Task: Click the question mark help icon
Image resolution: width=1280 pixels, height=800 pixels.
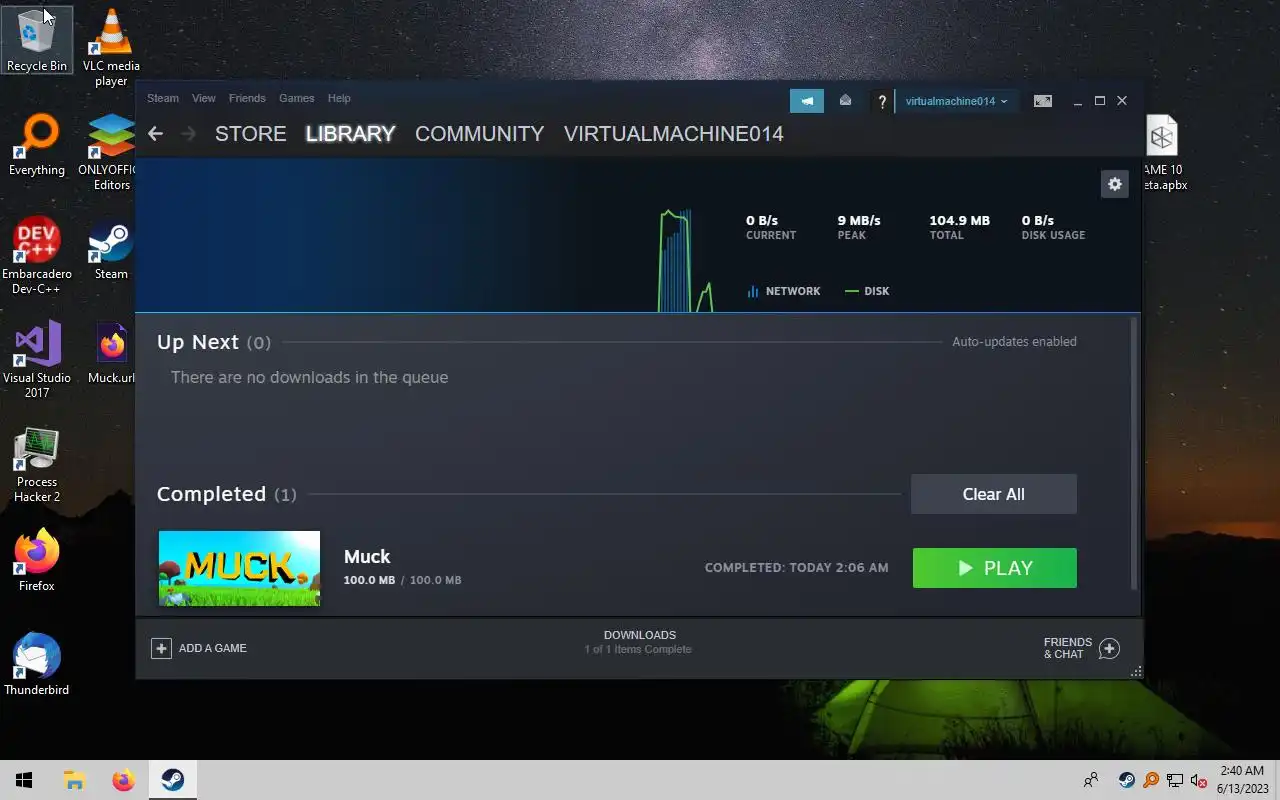Action: tap(881, 101)
